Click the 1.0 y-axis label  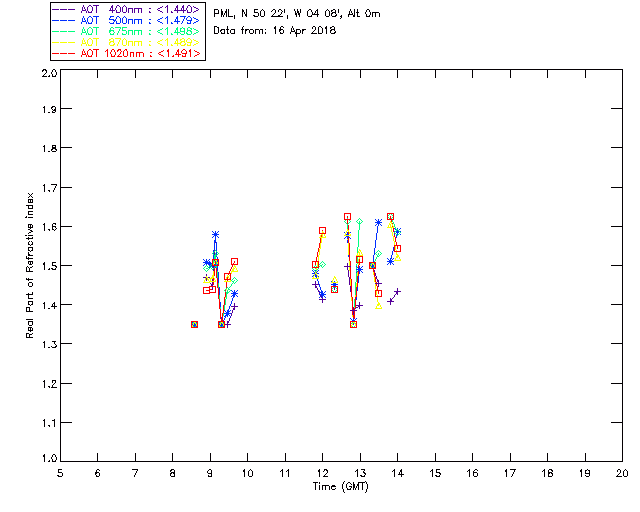[x=49, y=458]
